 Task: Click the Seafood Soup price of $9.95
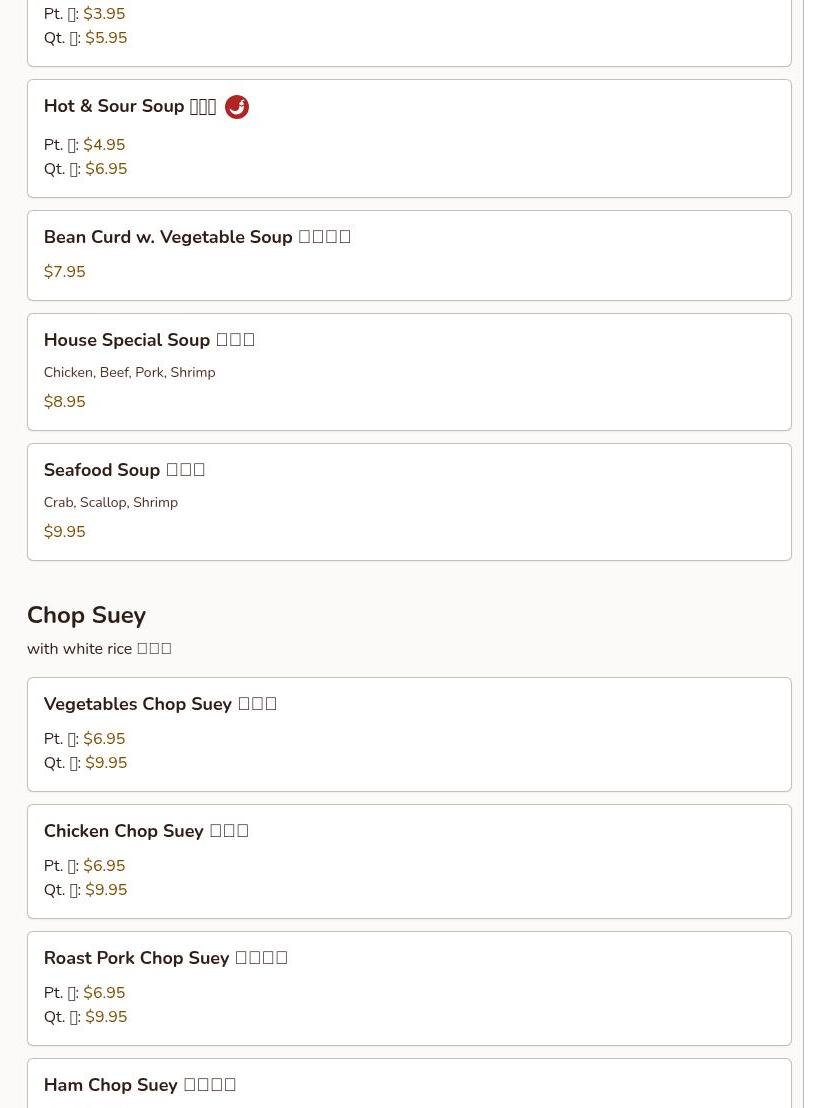click(65, 532)
